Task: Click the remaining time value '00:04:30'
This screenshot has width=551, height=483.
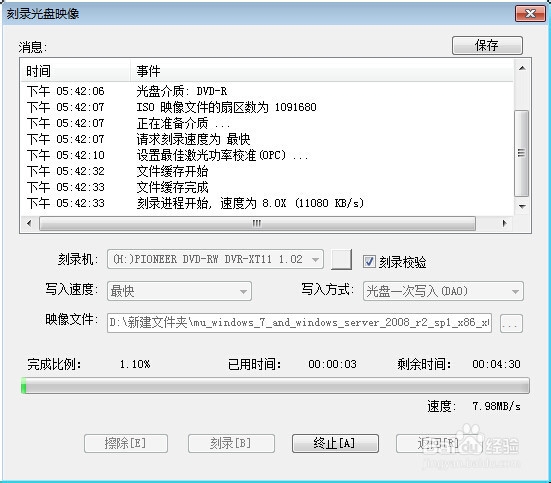Action: click(496, 364)
